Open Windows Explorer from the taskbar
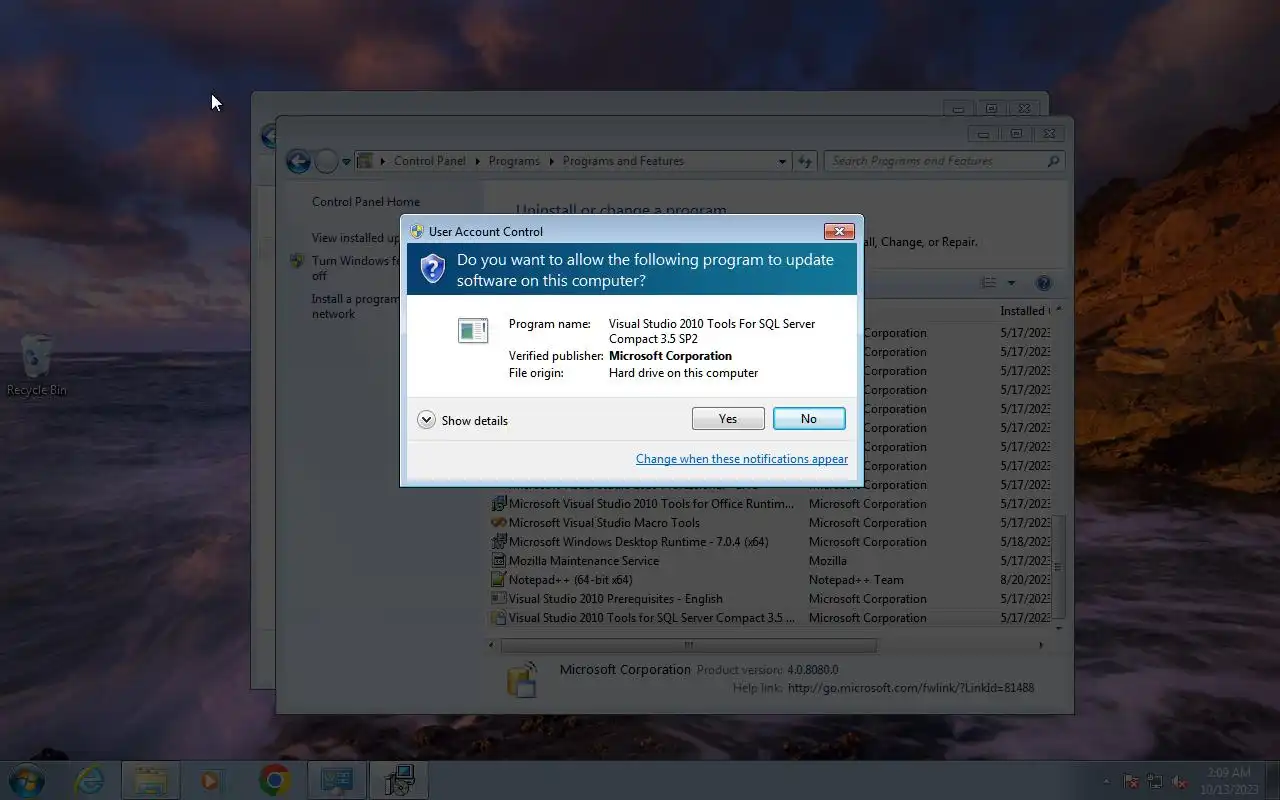This screenshot has height=800, width=1280. 151,780
